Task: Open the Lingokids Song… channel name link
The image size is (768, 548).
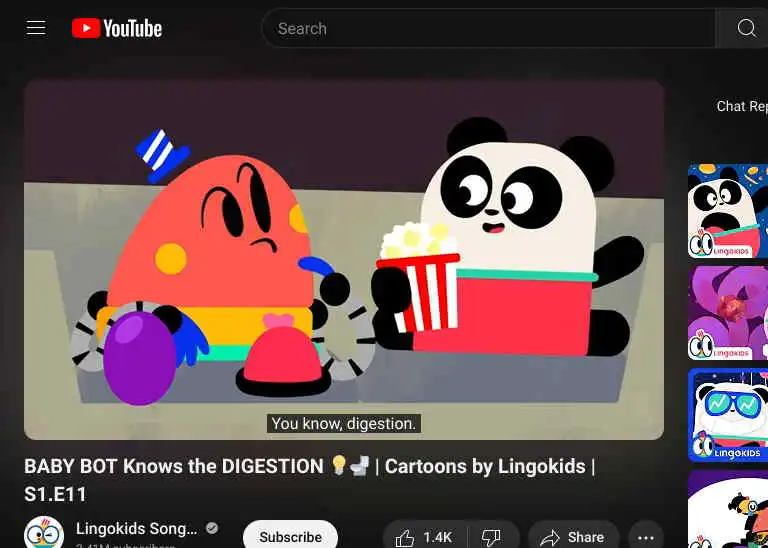Action: (137, 529)
